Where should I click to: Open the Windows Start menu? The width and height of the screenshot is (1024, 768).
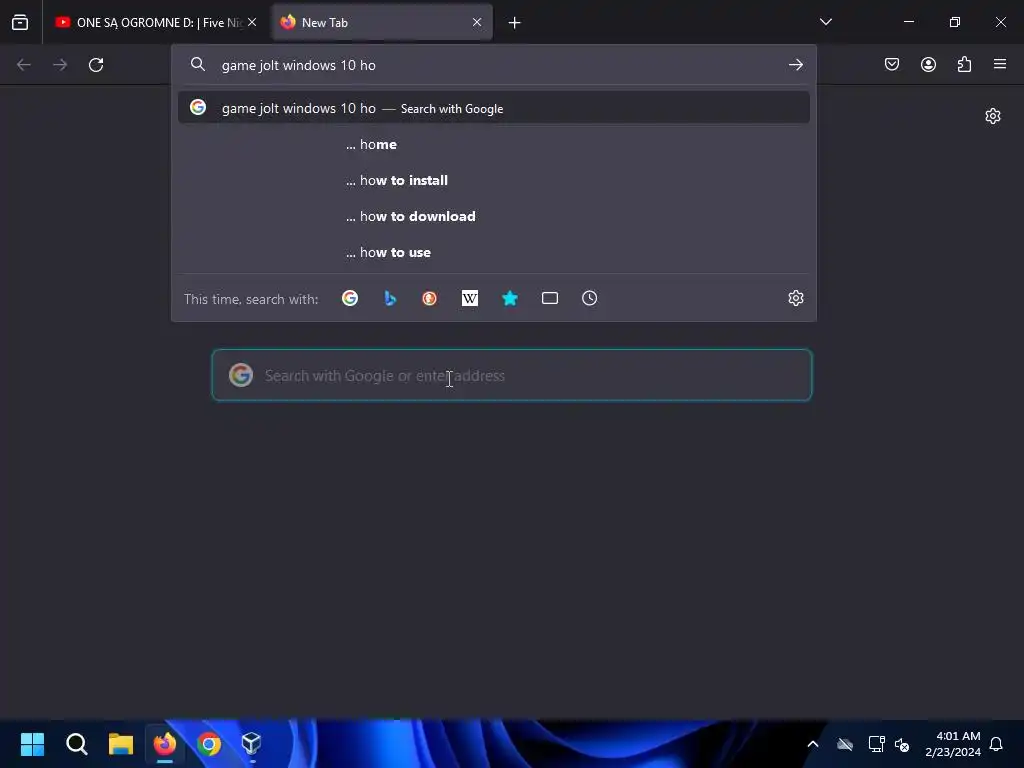pyautogui.click(x=32, y=744)
